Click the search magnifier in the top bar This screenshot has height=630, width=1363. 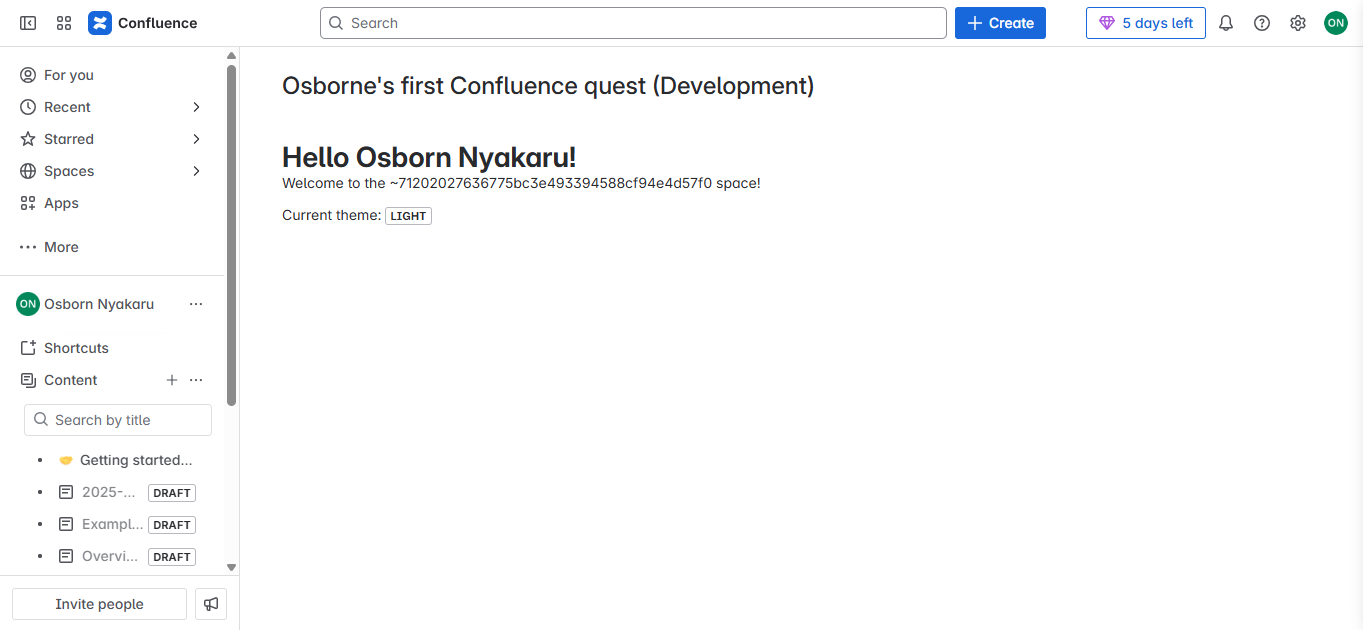pyautogui.click(x=336, y=23)
